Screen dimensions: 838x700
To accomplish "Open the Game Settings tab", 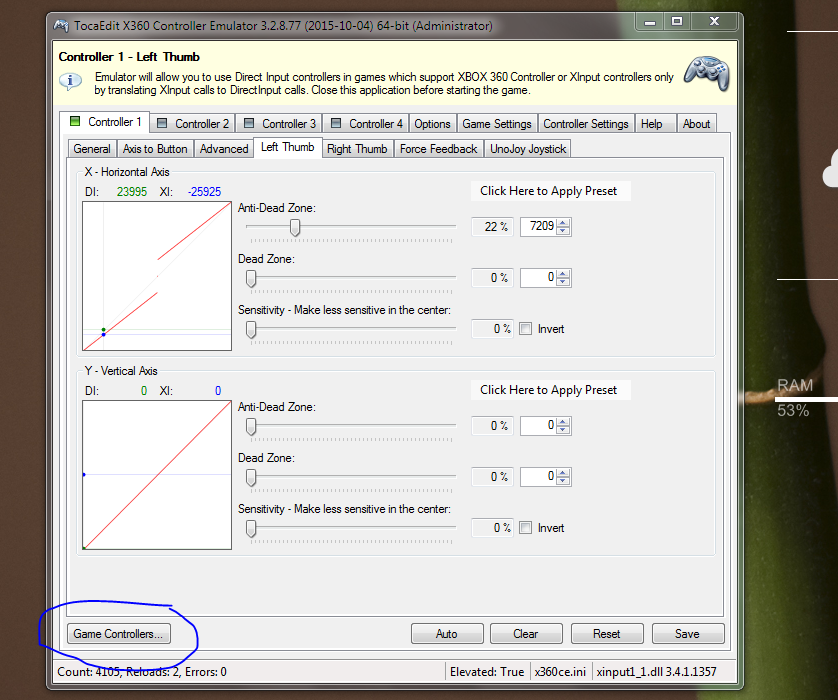I will pos(497,124).
